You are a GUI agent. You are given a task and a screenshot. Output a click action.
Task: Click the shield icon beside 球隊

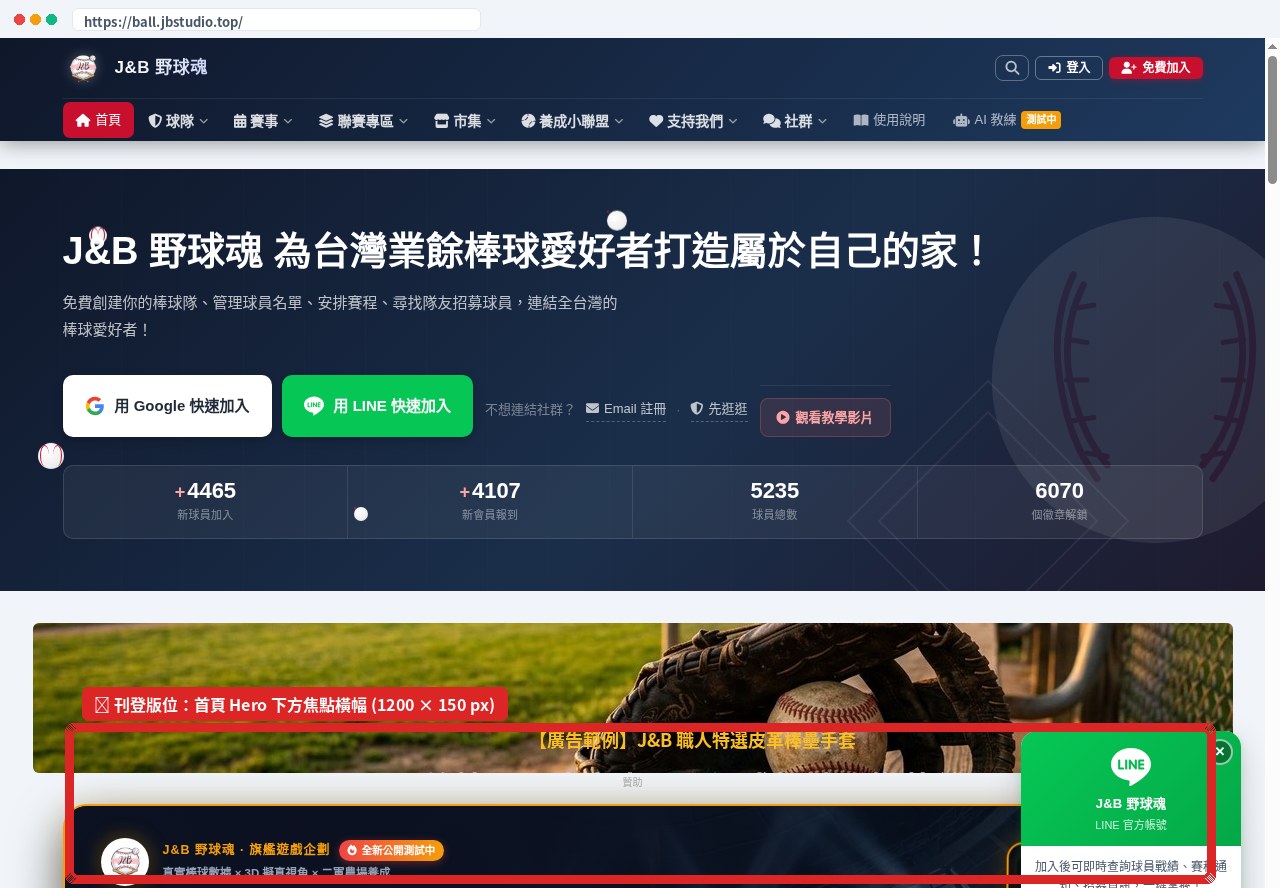coord(155,121)
